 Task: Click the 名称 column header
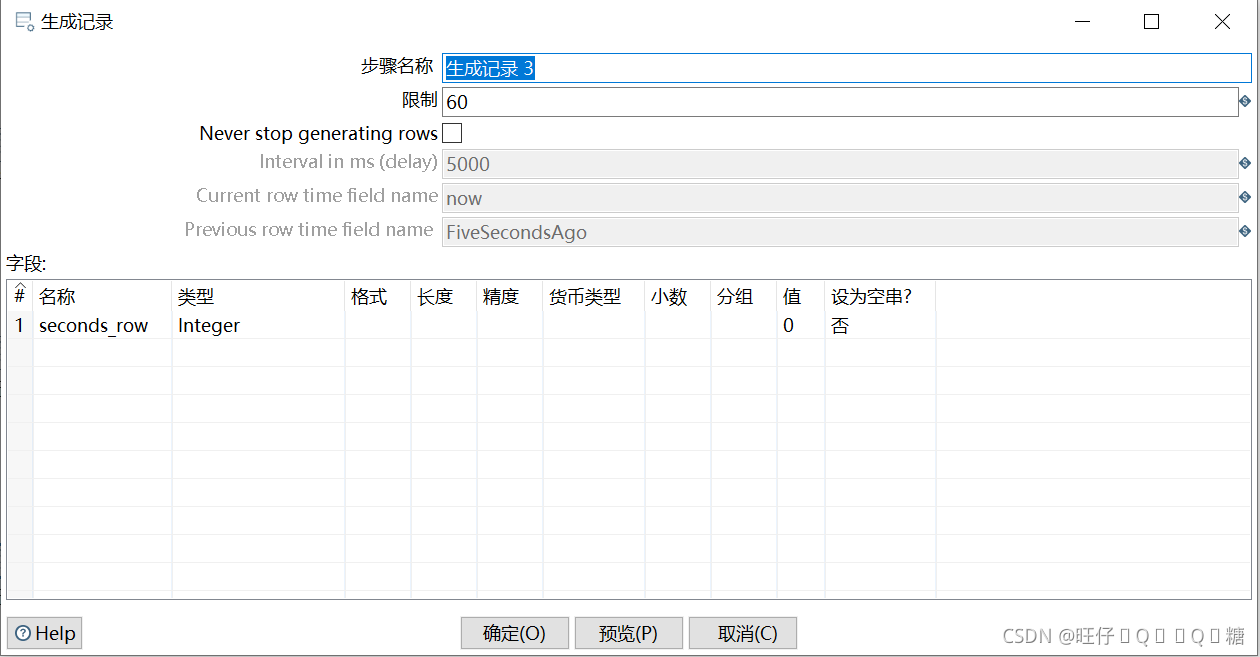point(103,297)
